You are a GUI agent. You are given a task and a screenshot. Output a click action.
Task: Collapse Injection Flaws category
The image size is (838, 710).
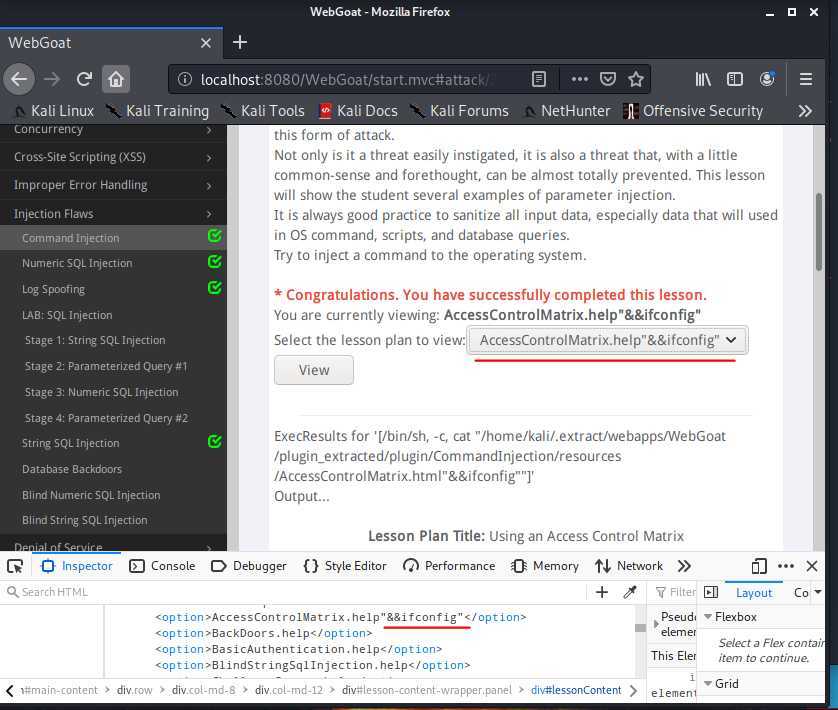tap(113, 214)
